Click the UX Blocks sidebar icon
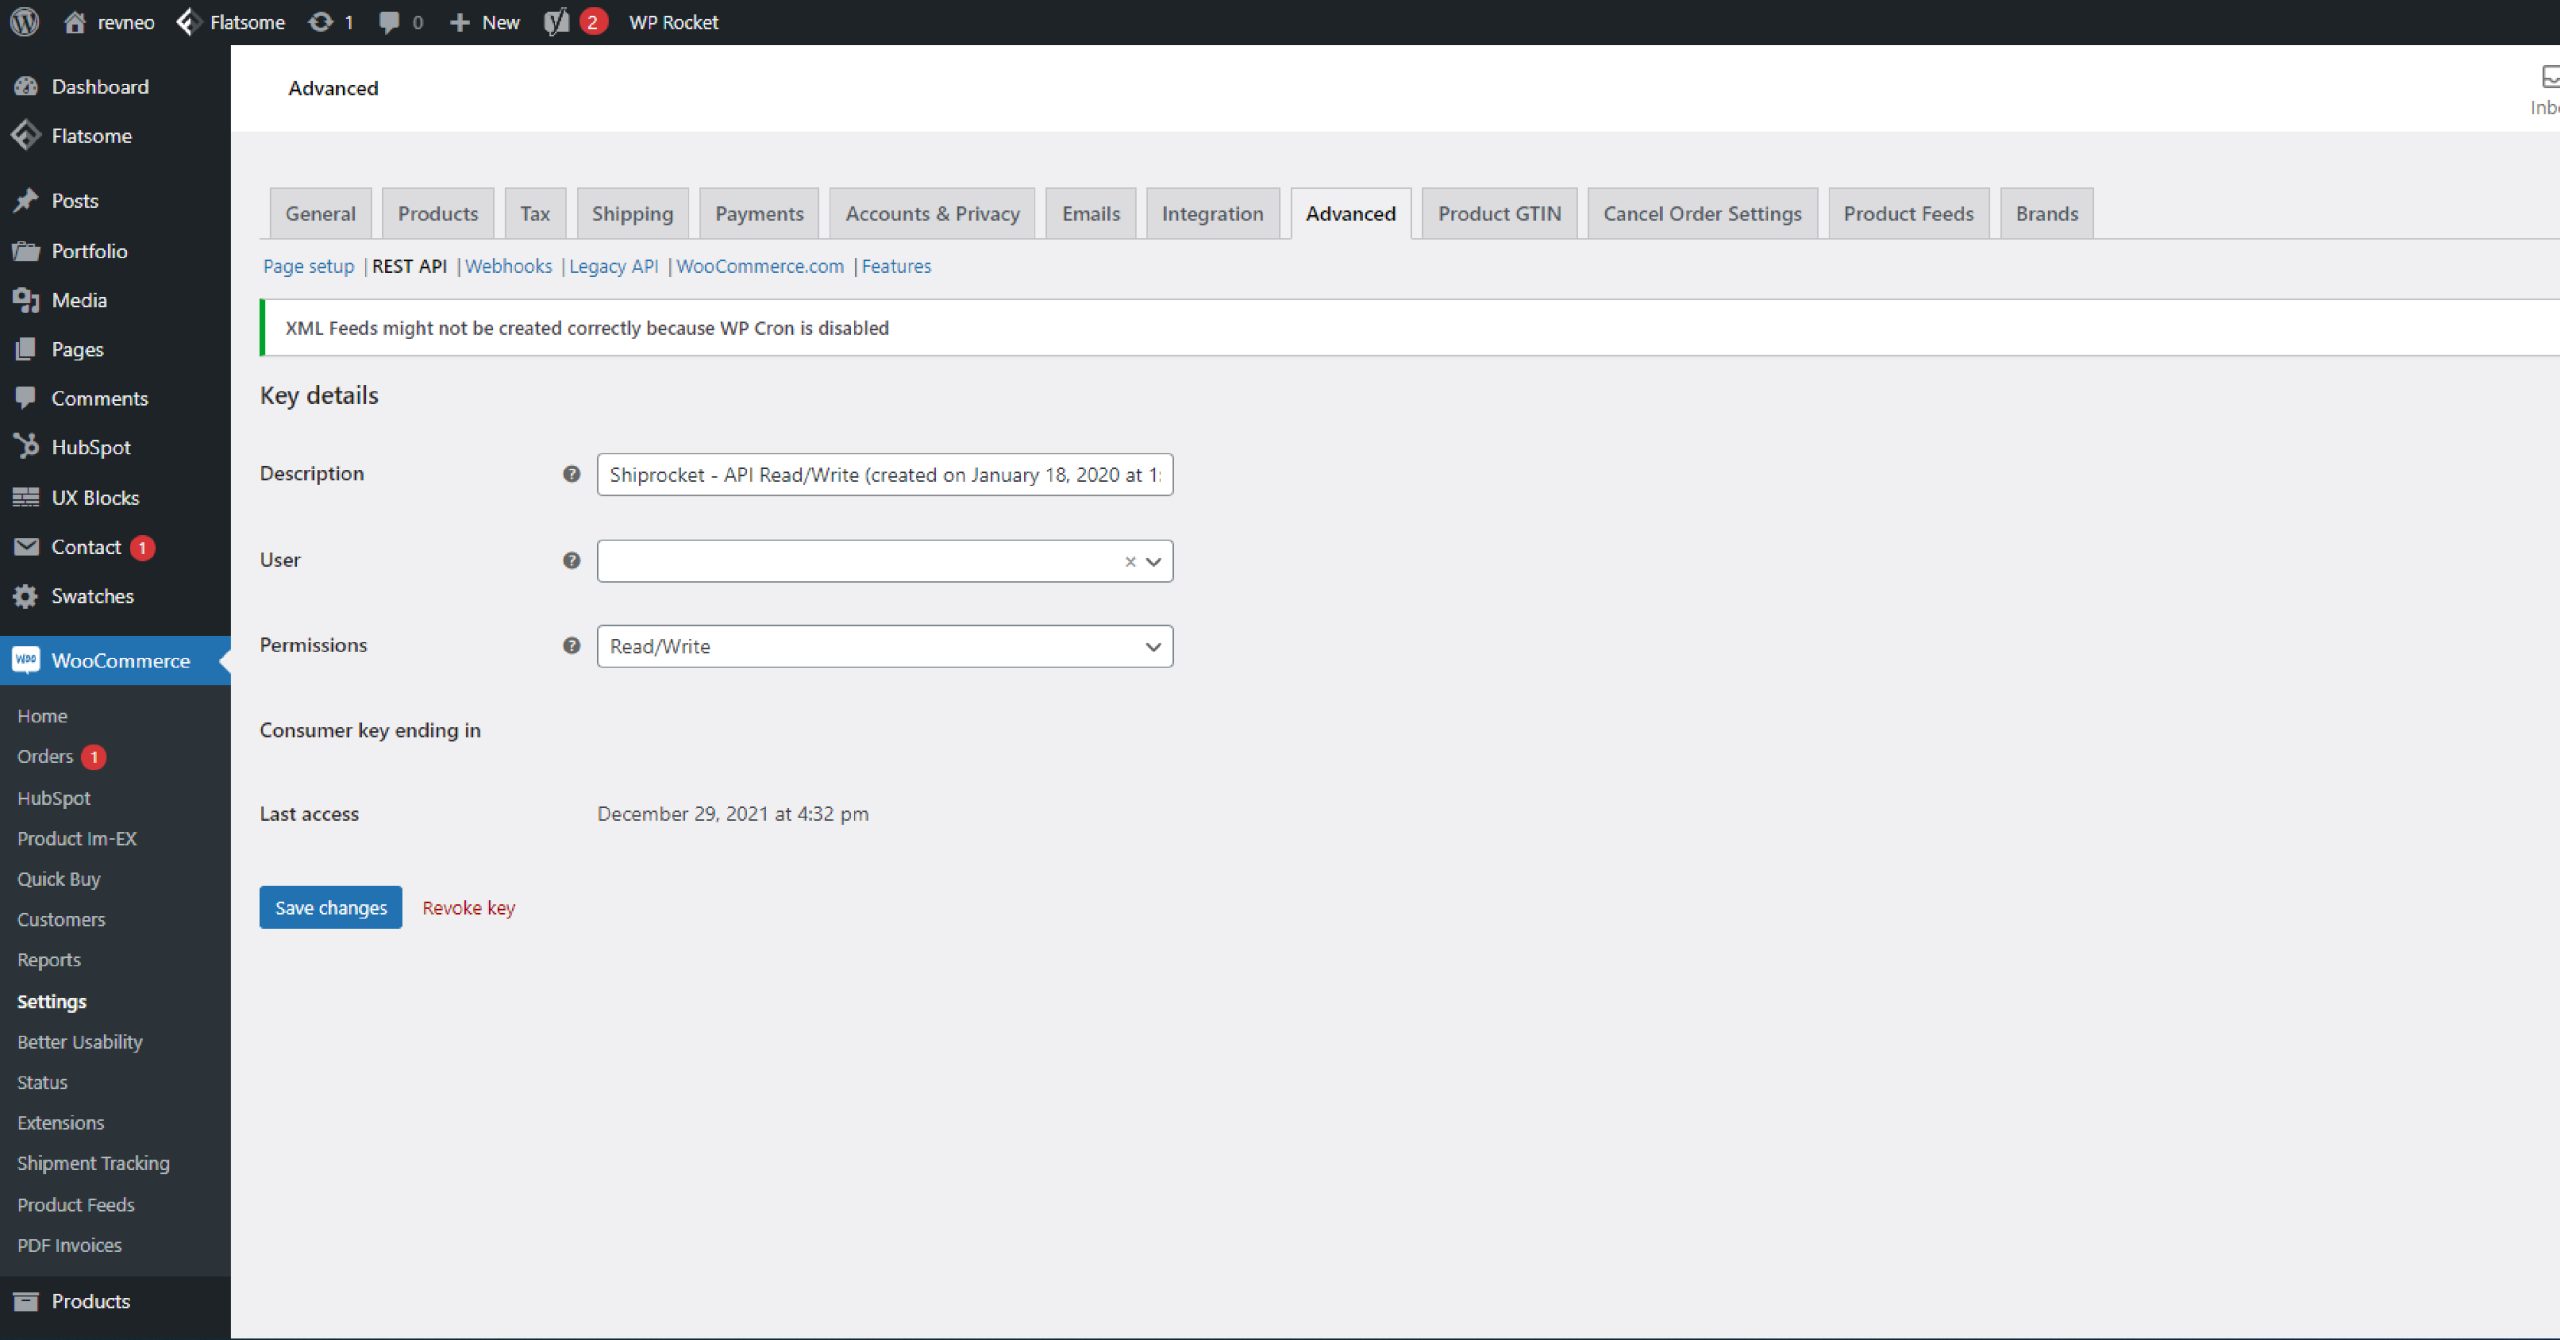 click(27, 496)
